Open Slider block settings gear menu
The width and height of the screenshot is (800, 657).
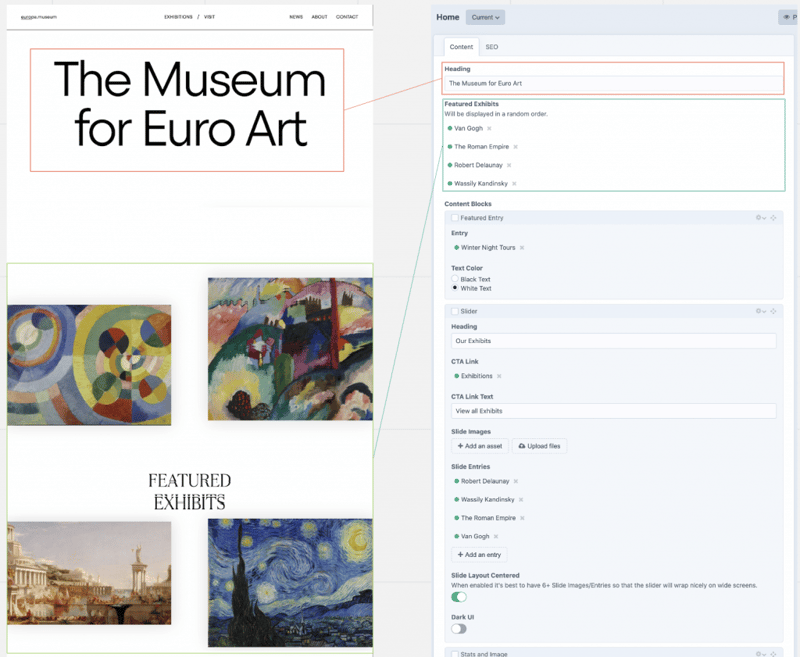(760, 311)
